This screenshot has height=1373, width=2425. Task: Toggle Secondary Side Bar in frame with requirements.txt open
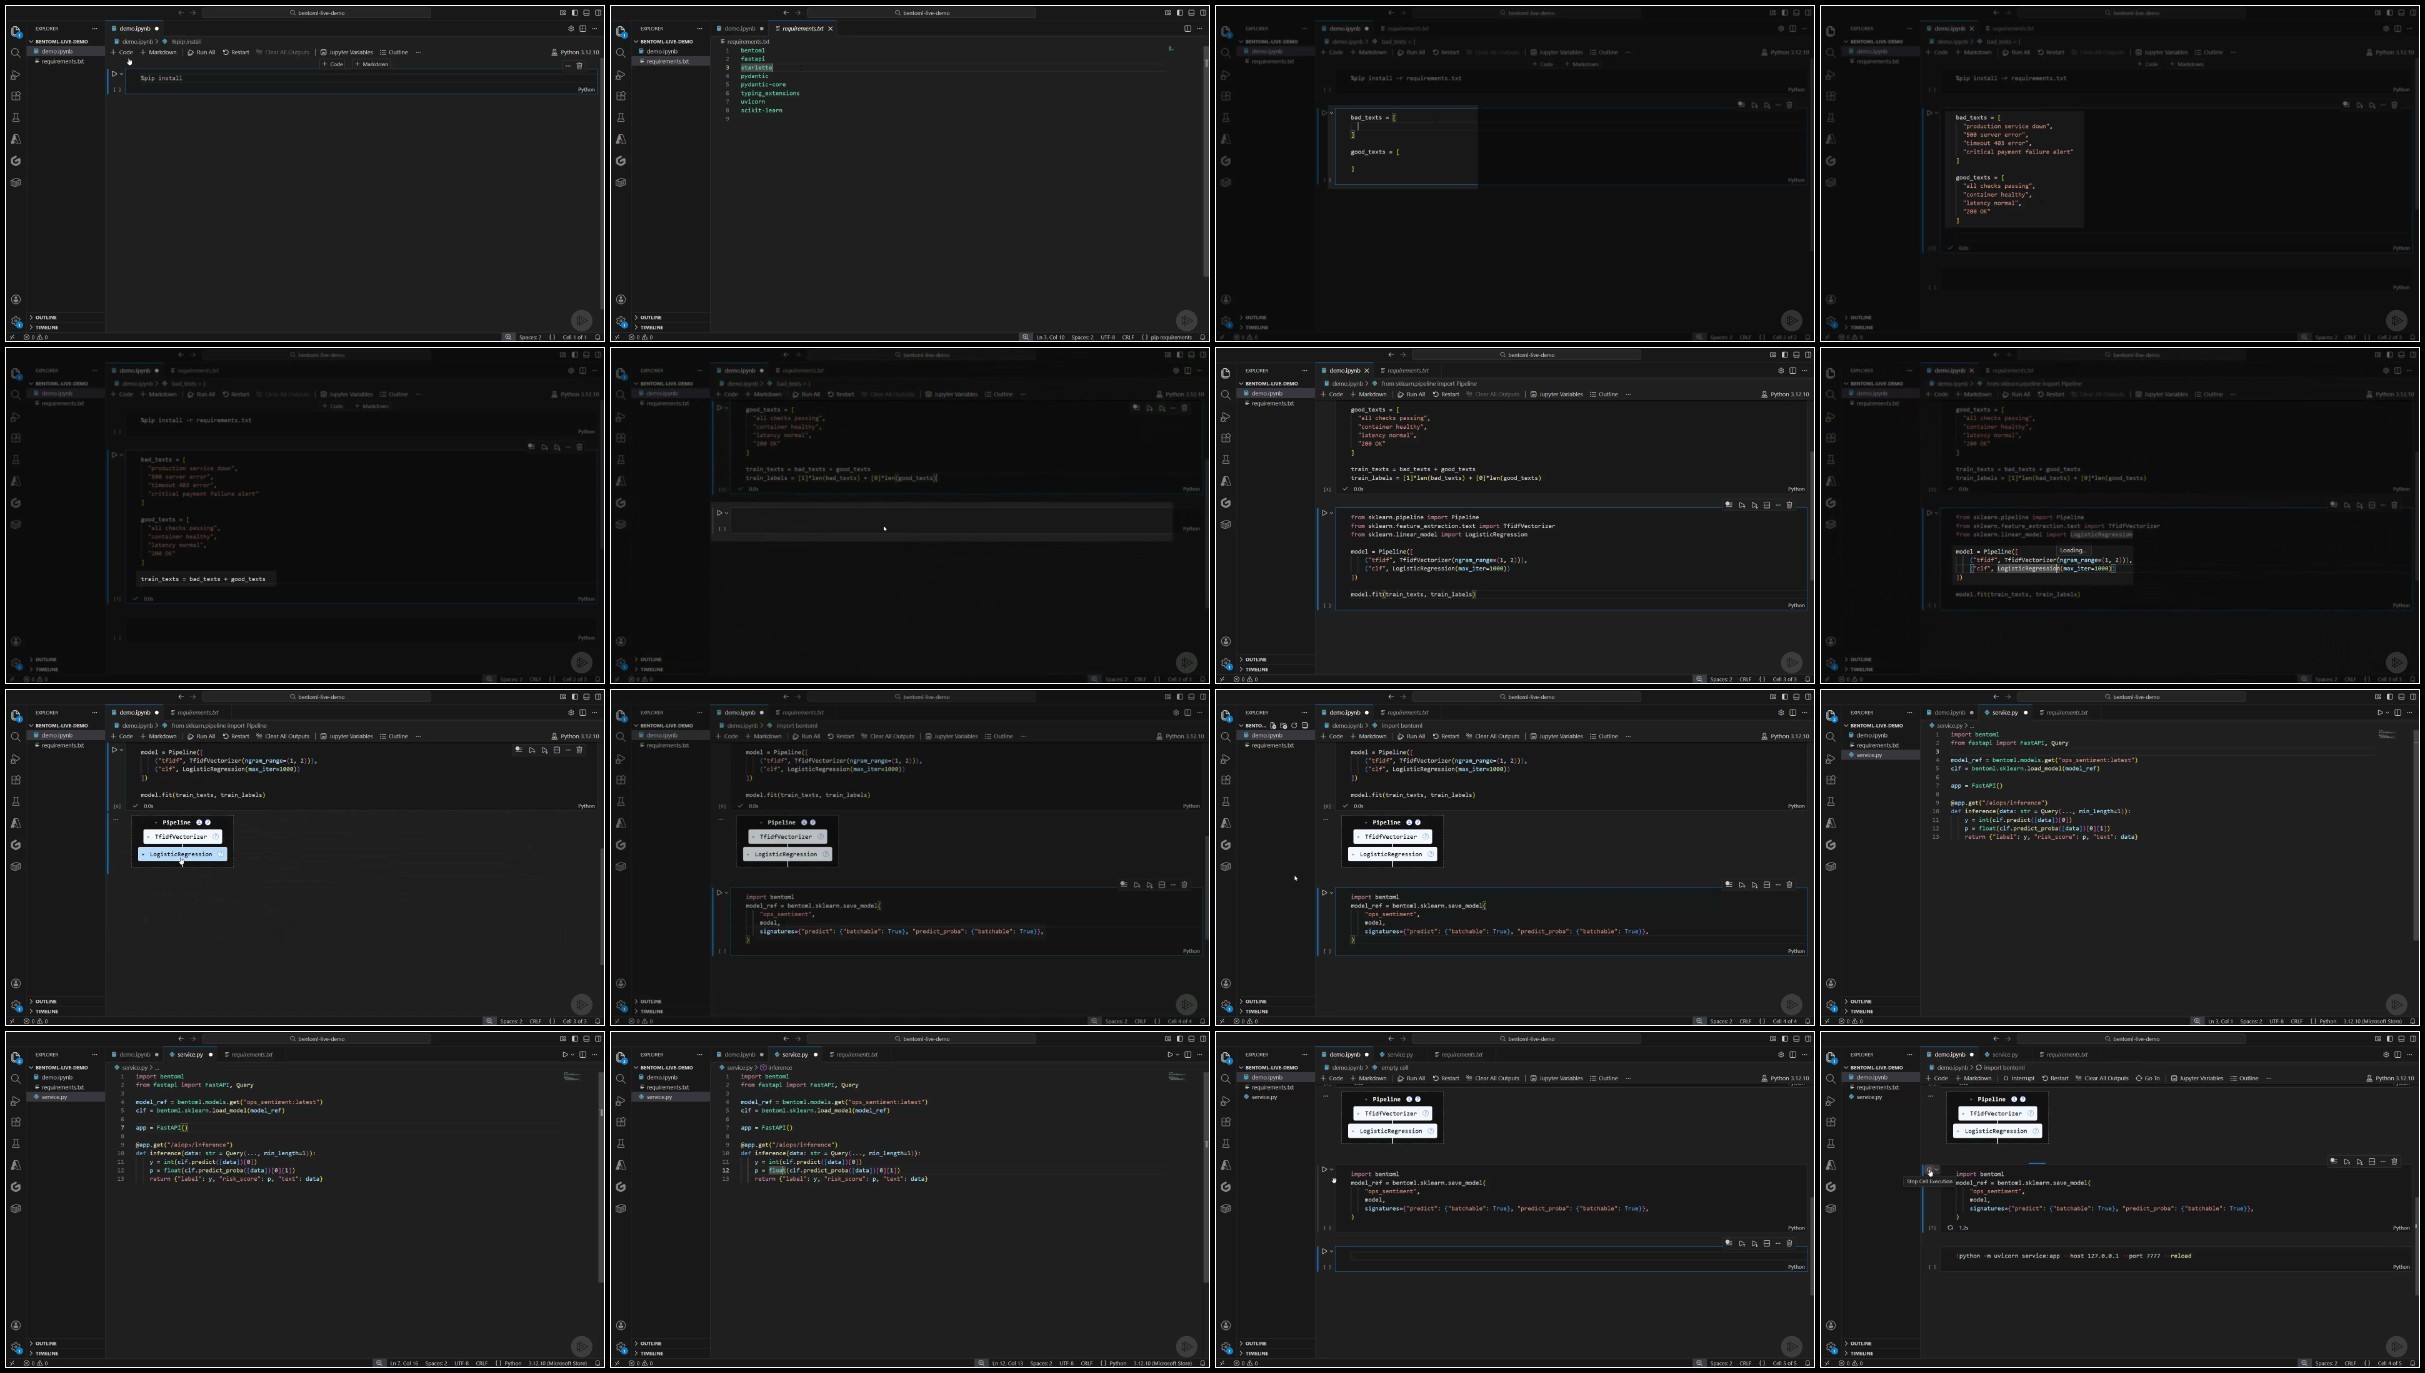[1203, 13]
